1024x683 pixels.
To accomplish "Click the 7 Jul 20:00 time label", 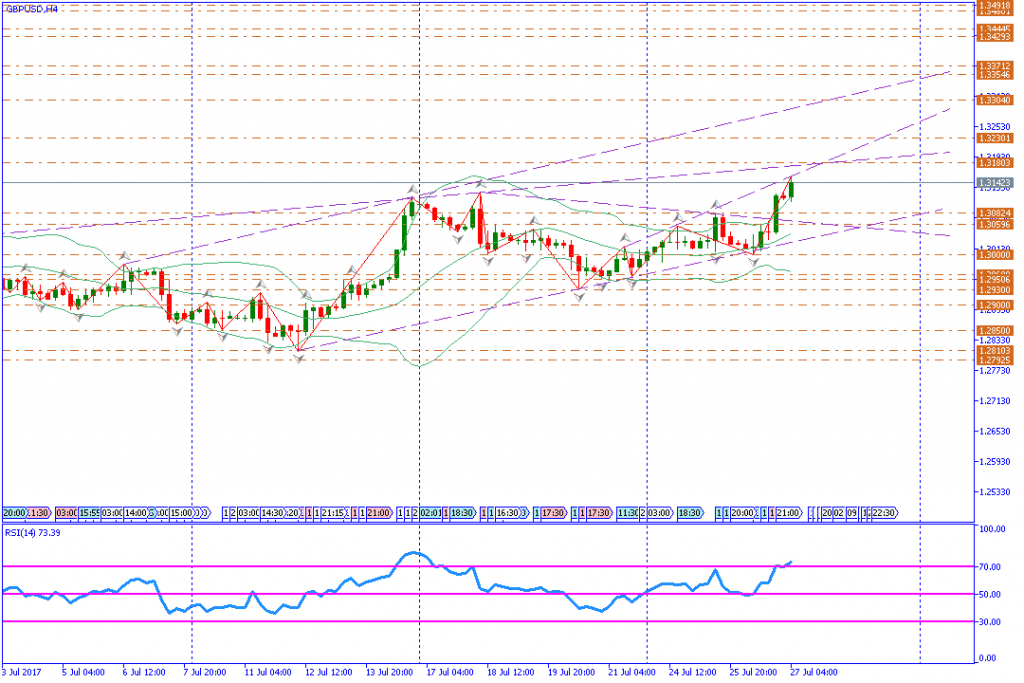I will coord(204,673).
